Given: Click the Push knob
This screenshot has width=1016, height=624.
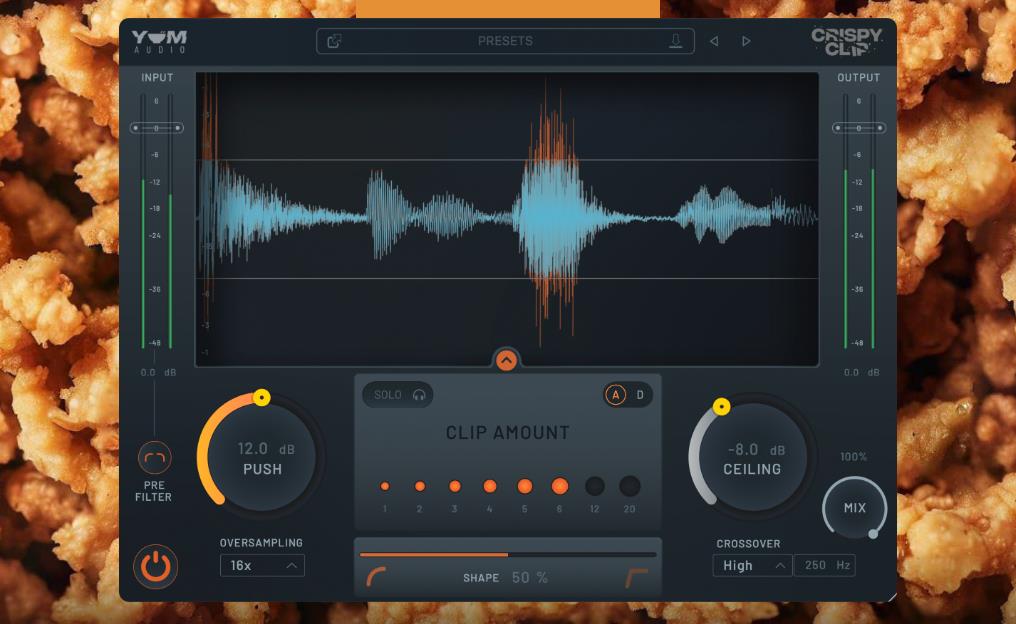Looking at the screenshot, I should [x=262, y=457].
